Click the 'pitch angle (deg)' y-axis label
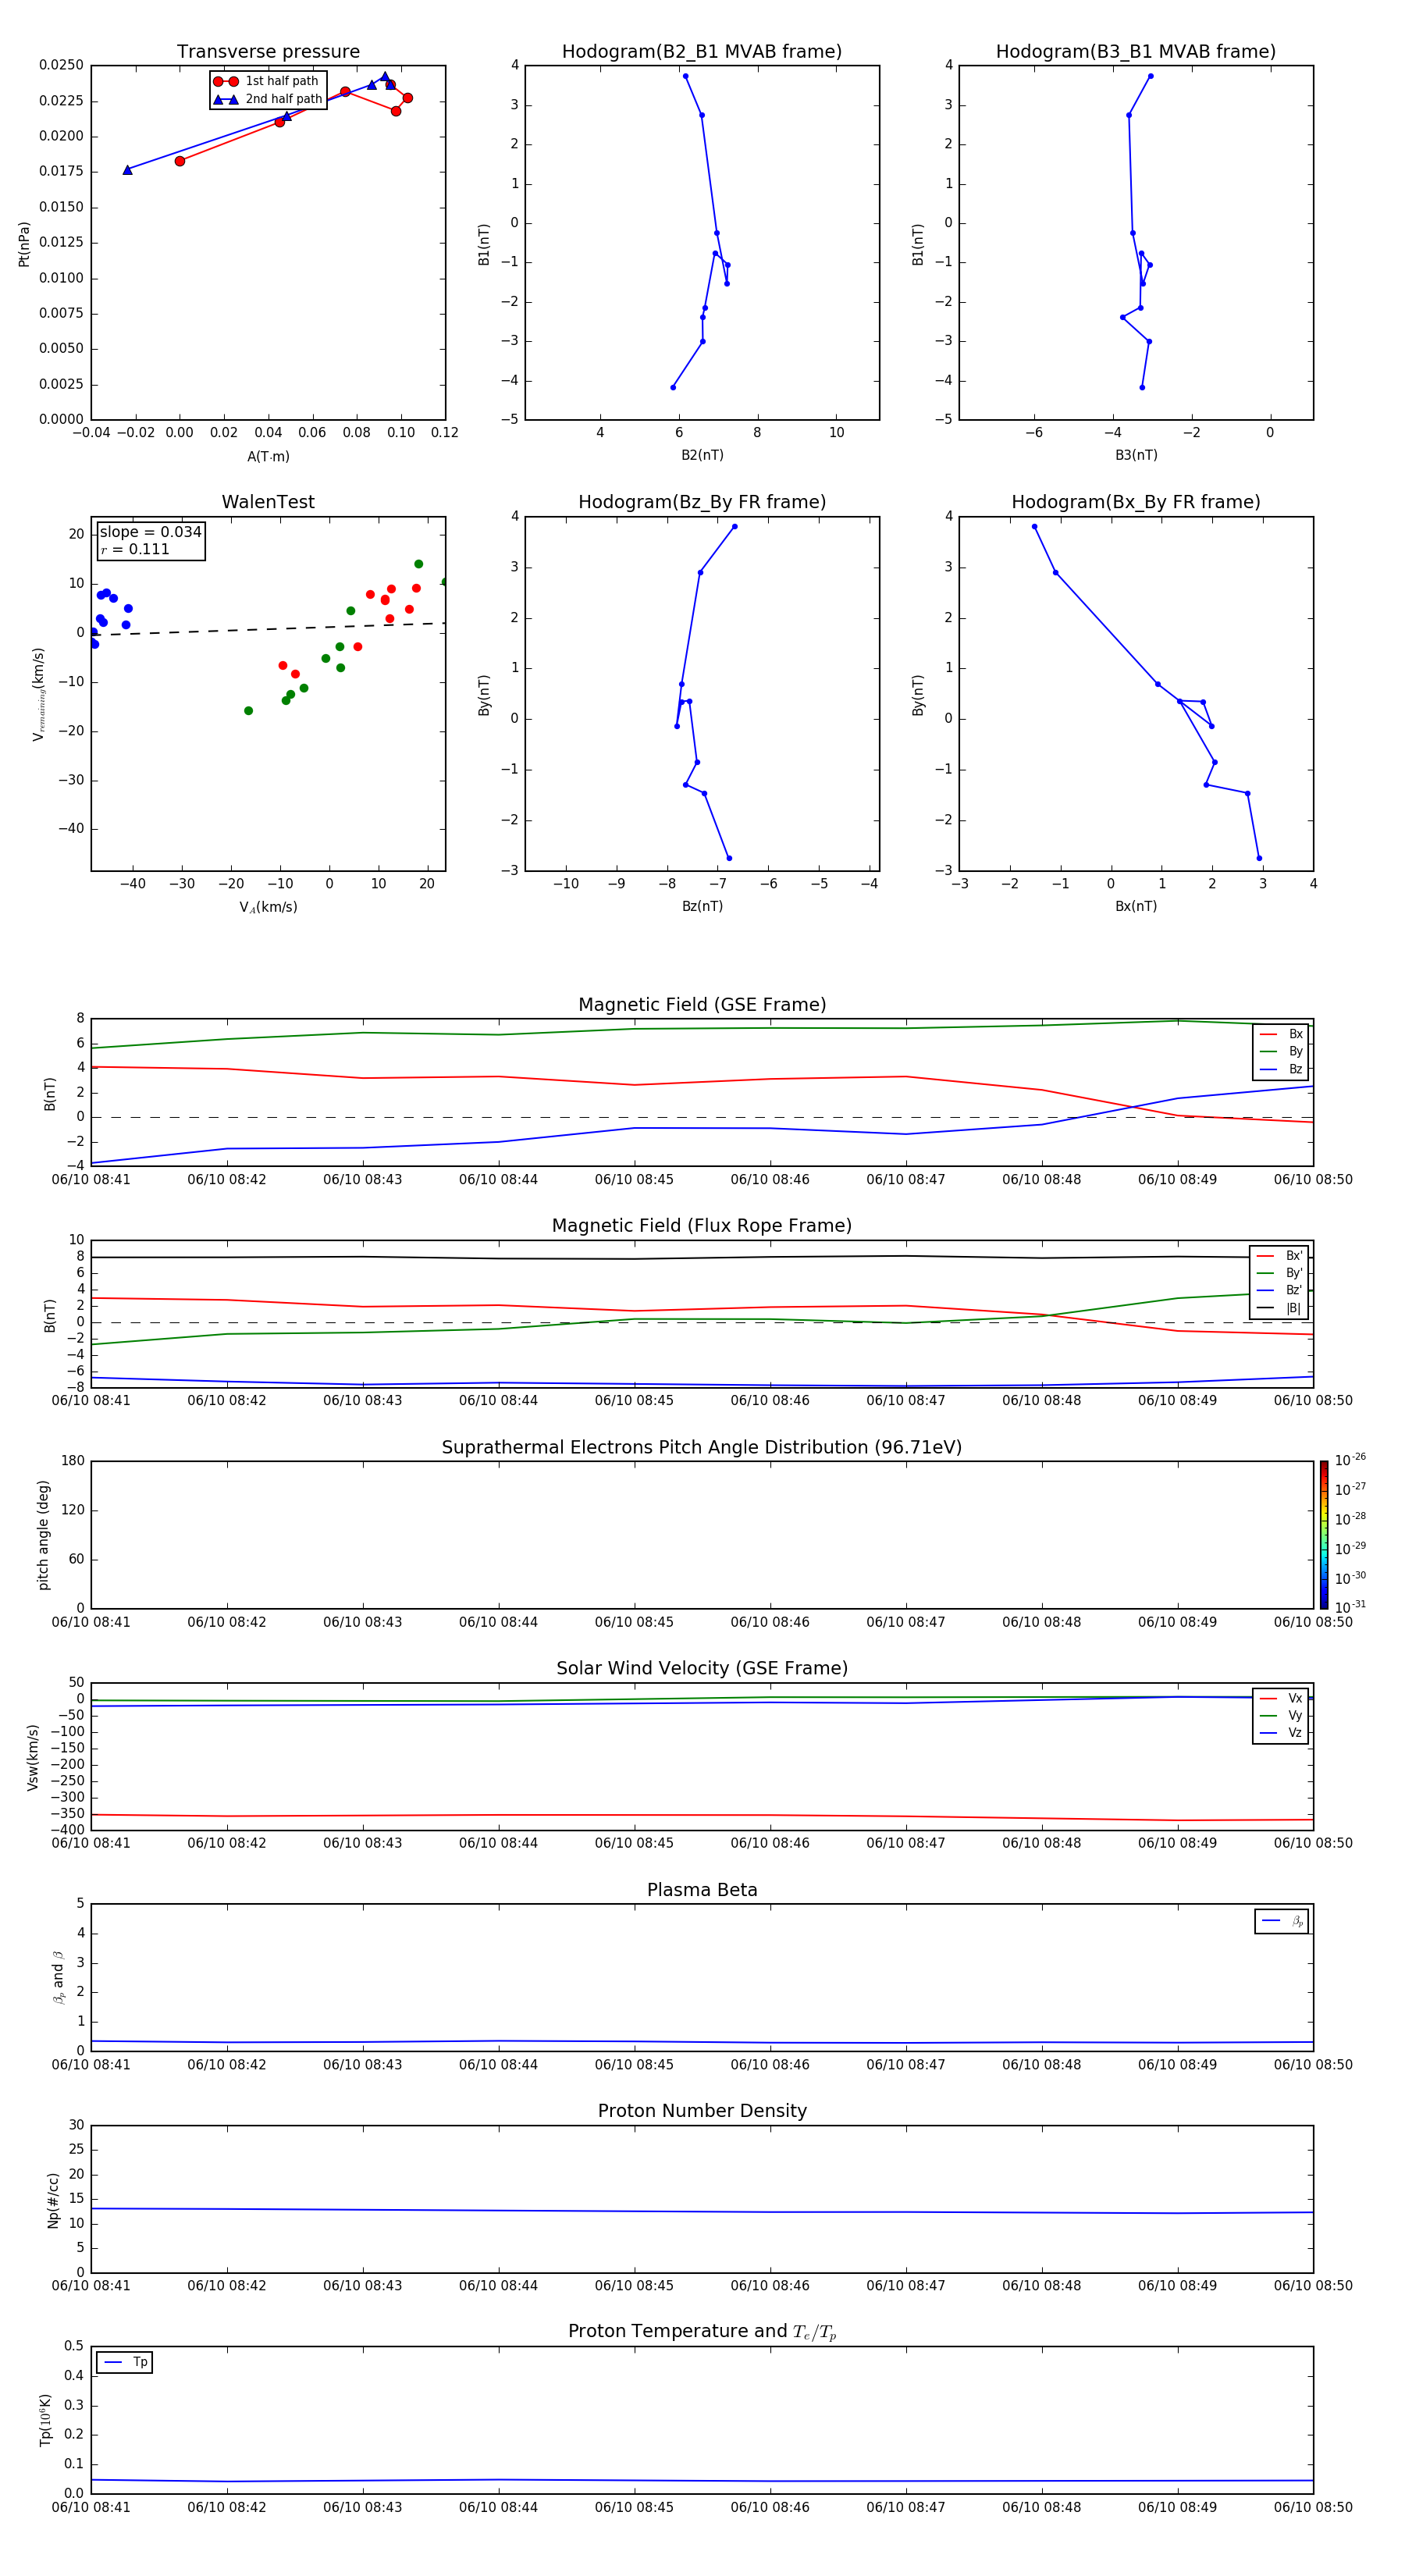This screenshot has height=2576, width=1405. [43, 1535]
